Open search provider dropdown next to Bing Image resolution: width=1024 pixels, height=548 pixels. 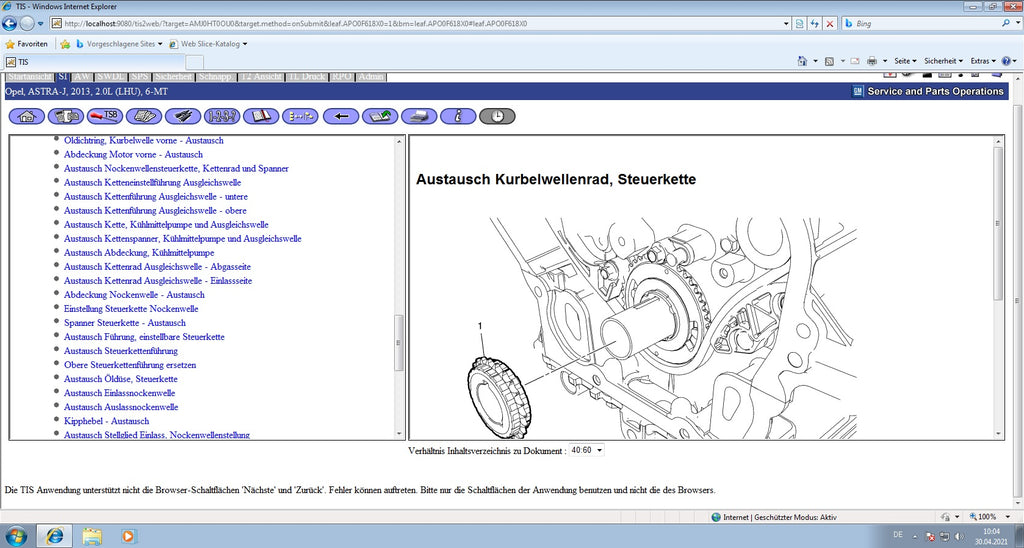click(1016, 24)
